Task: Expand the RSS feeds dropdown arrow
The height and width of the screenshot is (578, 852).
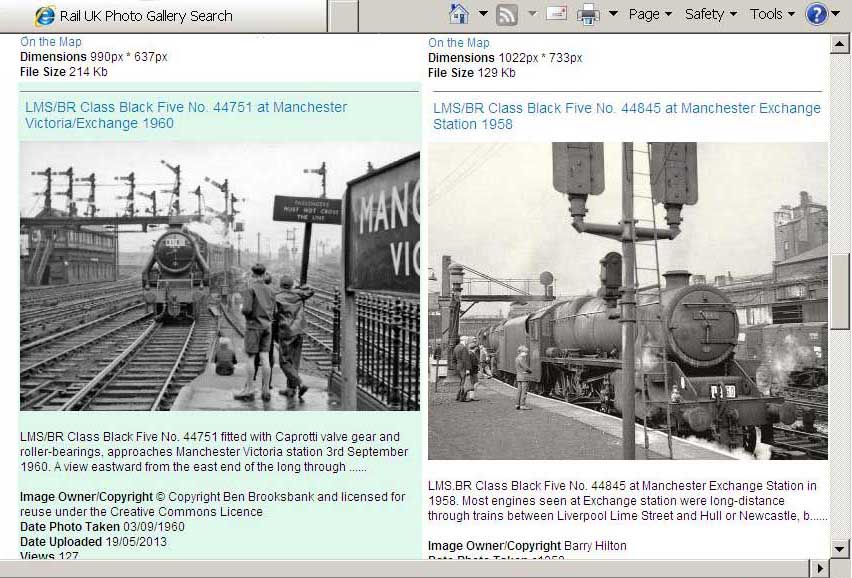Action: (532, 14)
